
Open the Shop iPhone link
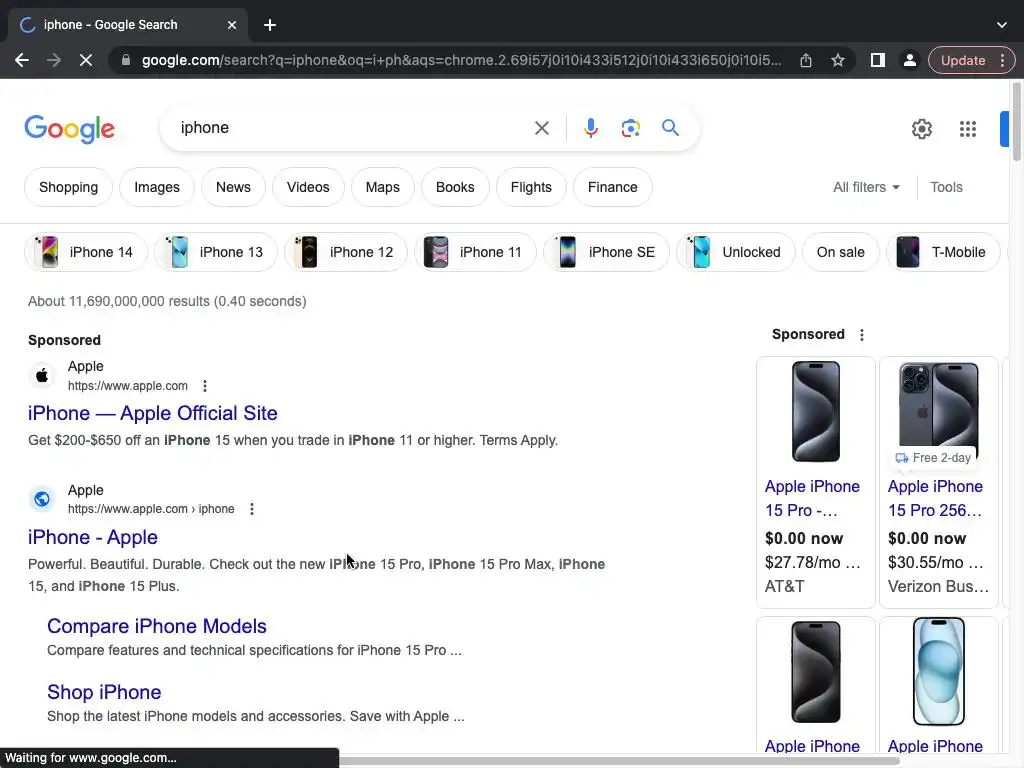pyautogui.click(x=104, y=692)
